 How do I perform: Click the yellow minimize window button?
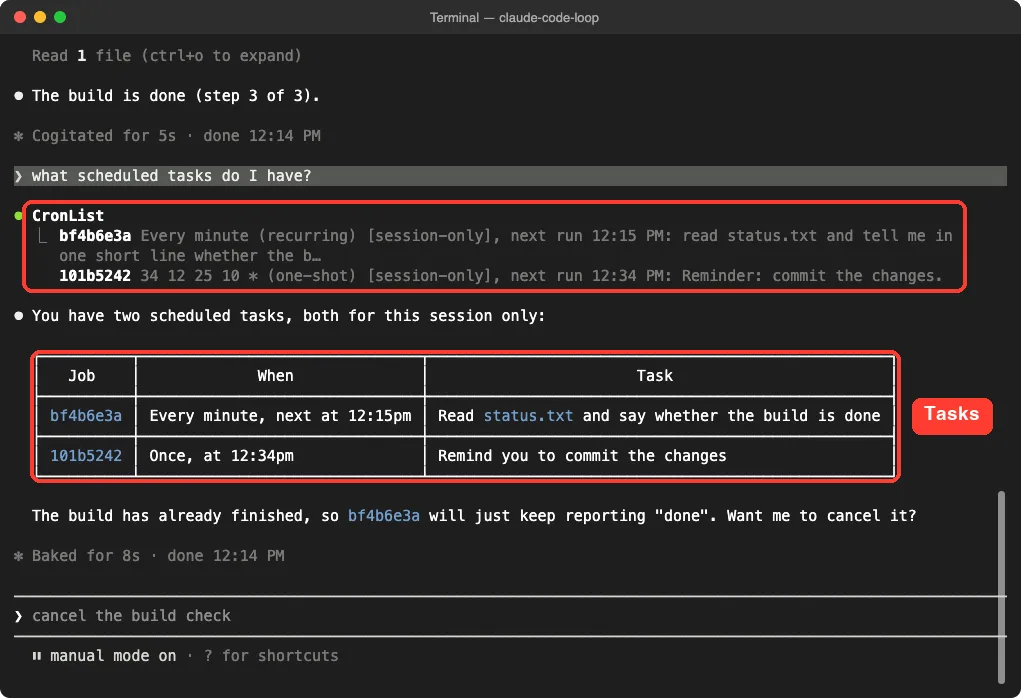[x=40, y=17]
